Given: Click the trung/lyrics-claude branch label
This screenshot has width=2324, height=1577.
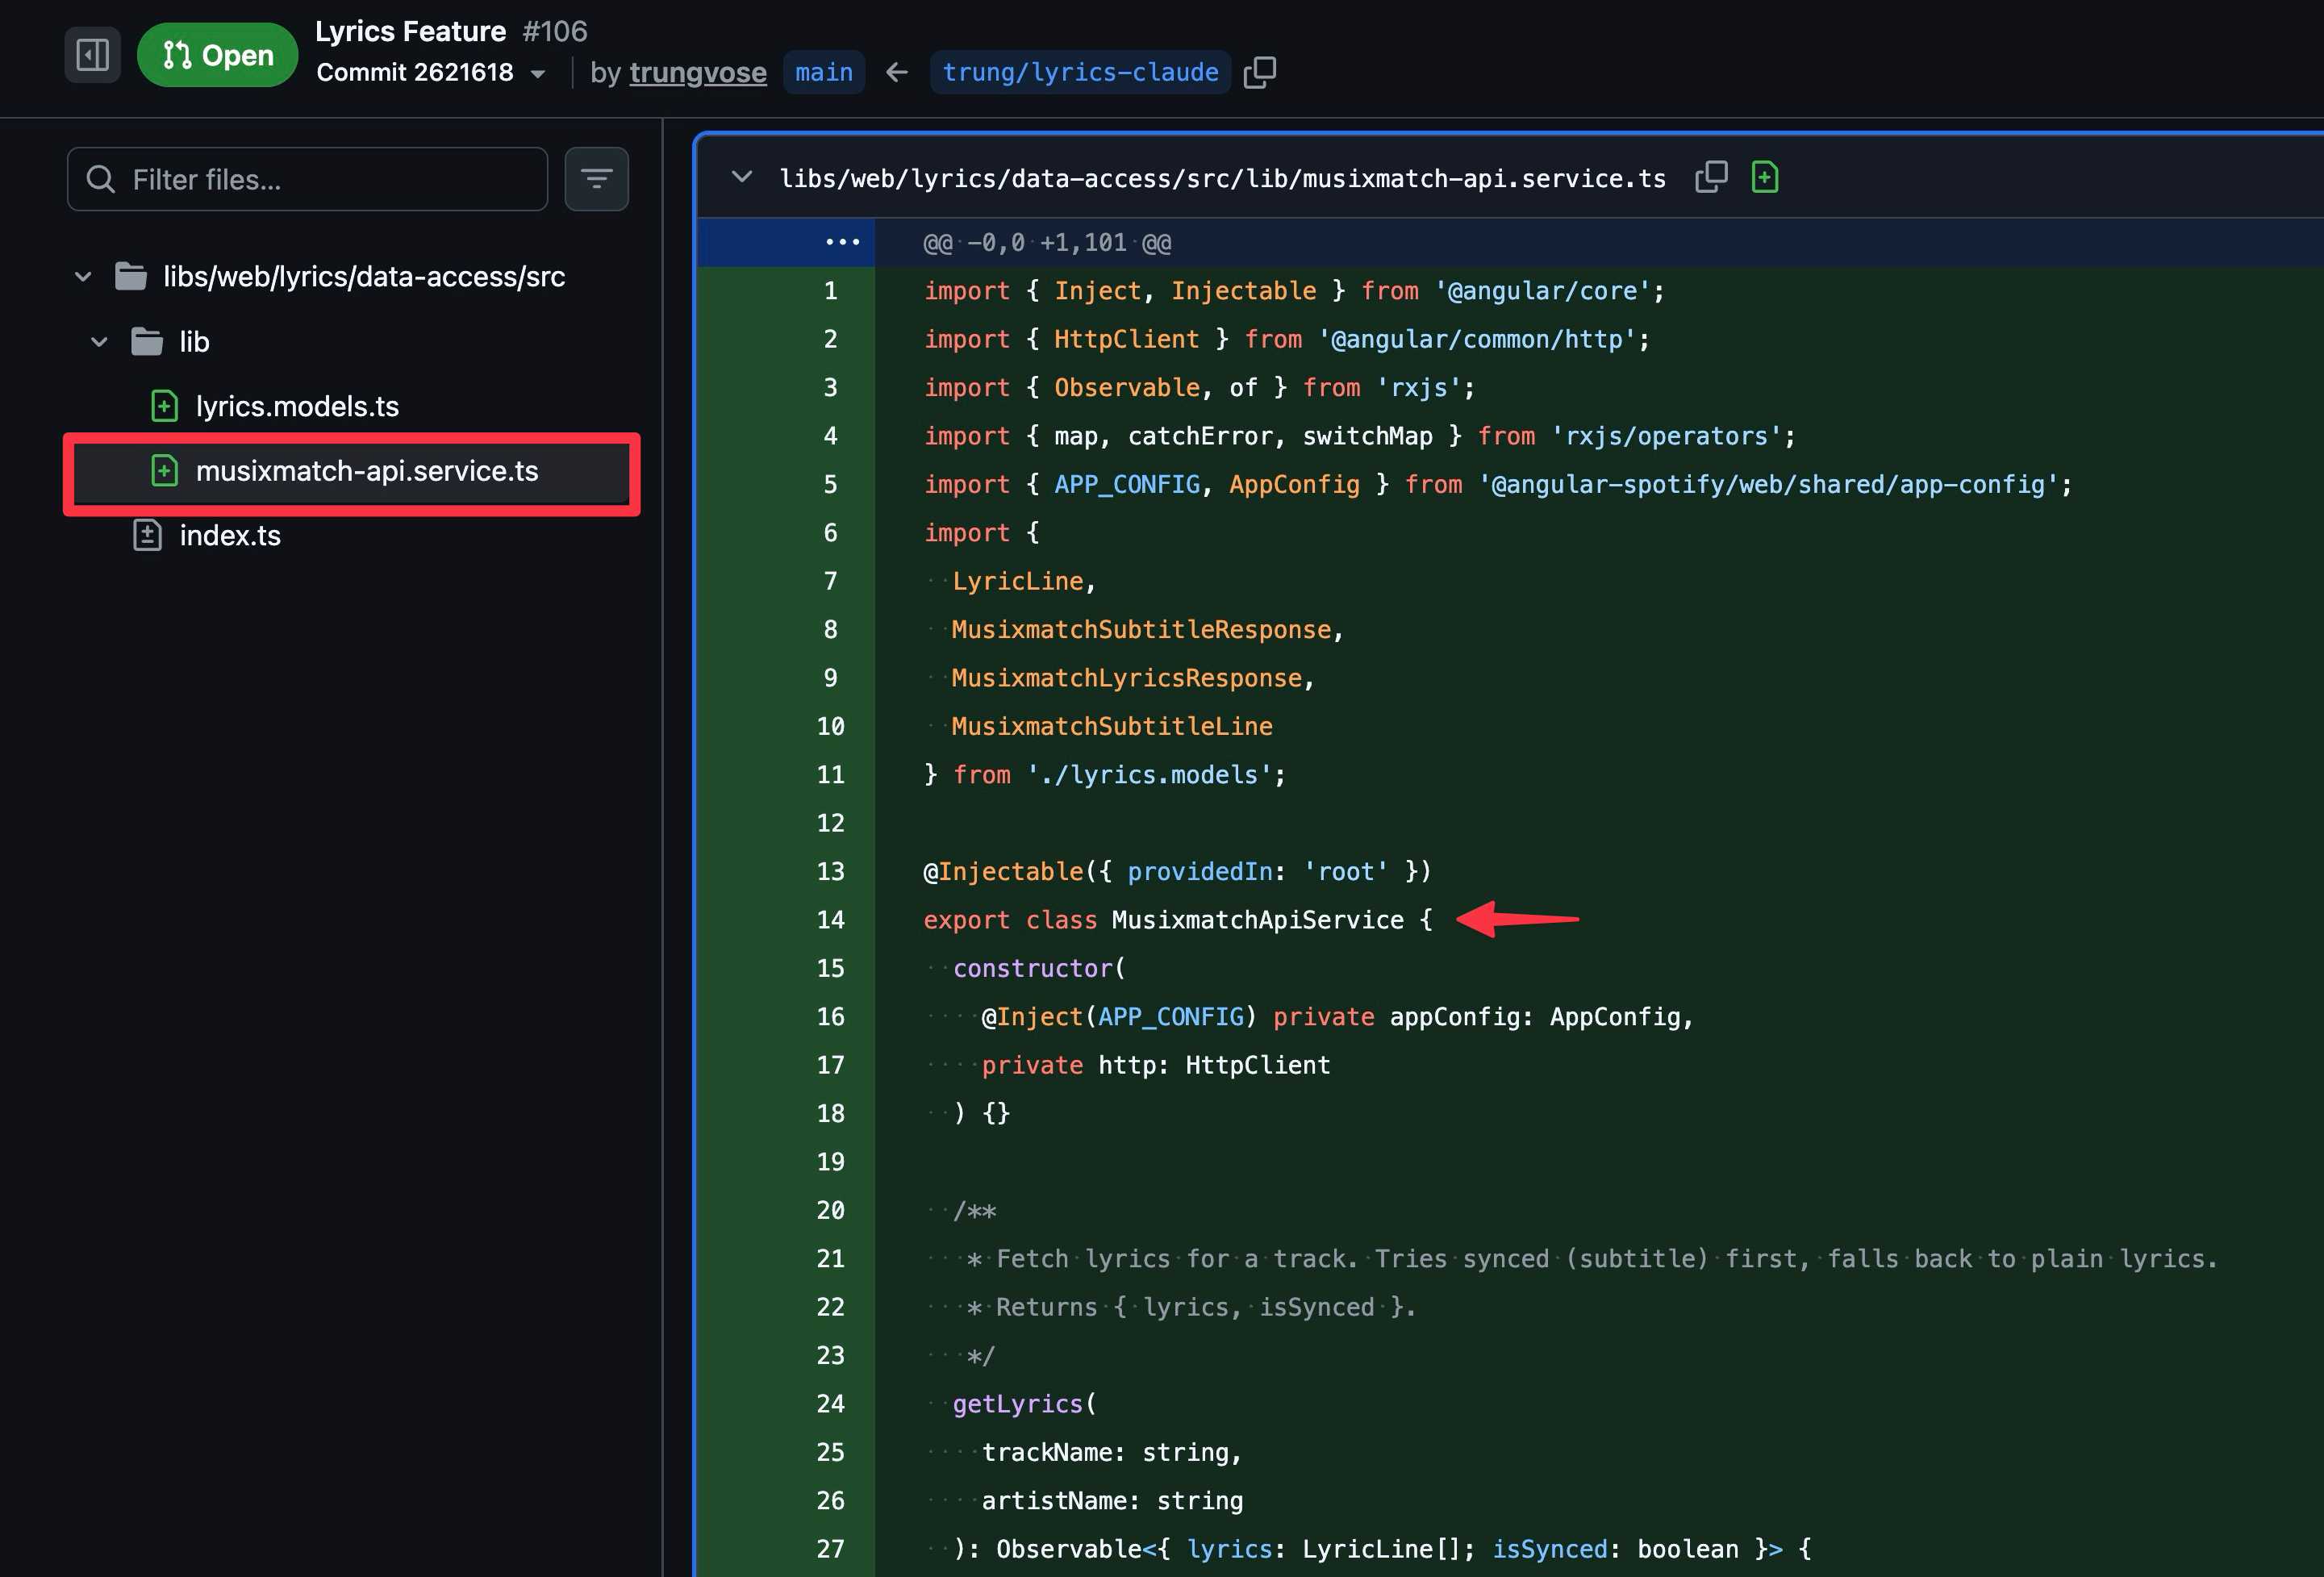Looking at the screenshot, I should coord(1079,72).
